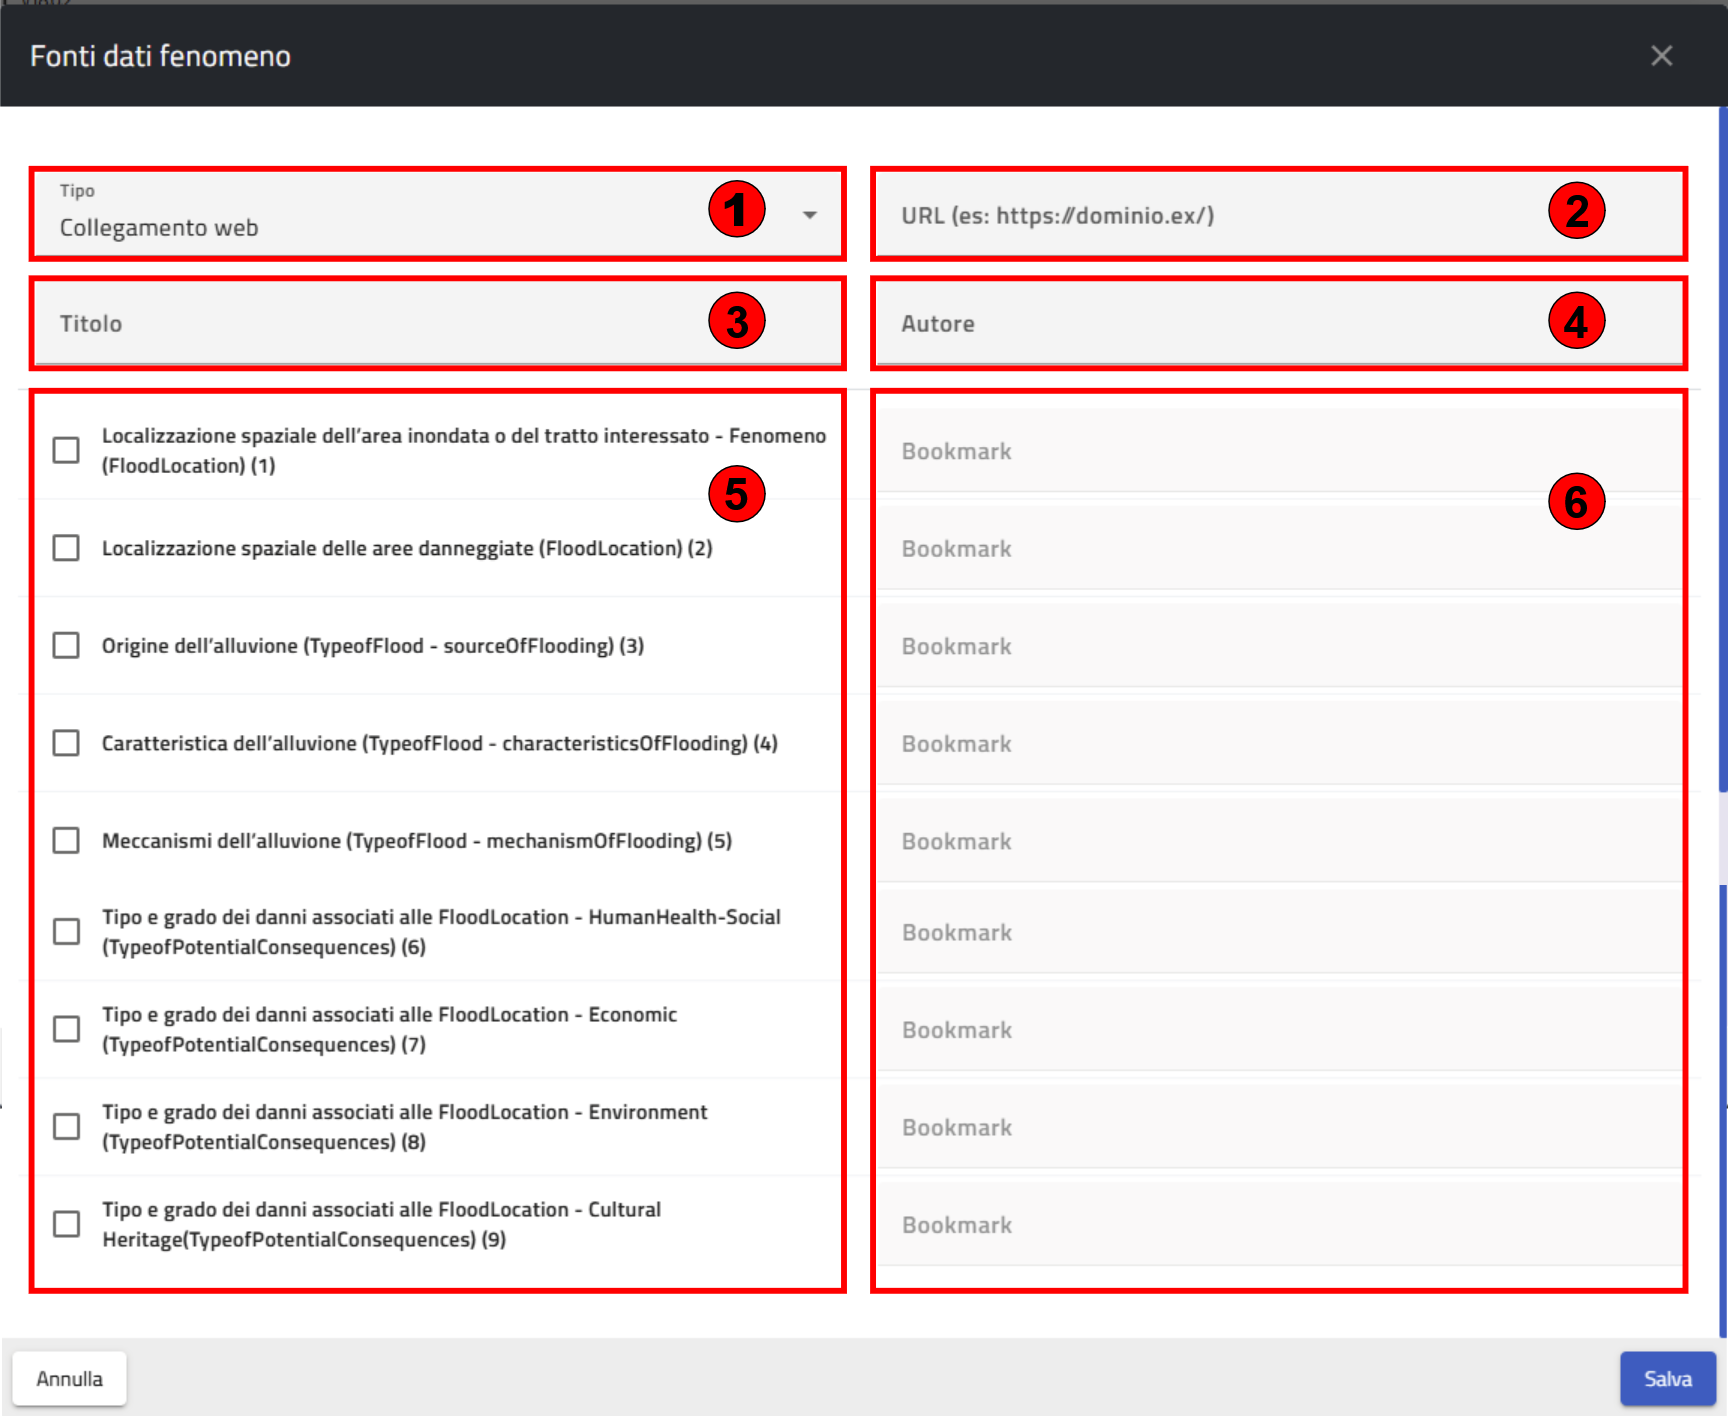Click the URL input field
This screenshot has height=1416, width=1730.
pos(1200,216)
